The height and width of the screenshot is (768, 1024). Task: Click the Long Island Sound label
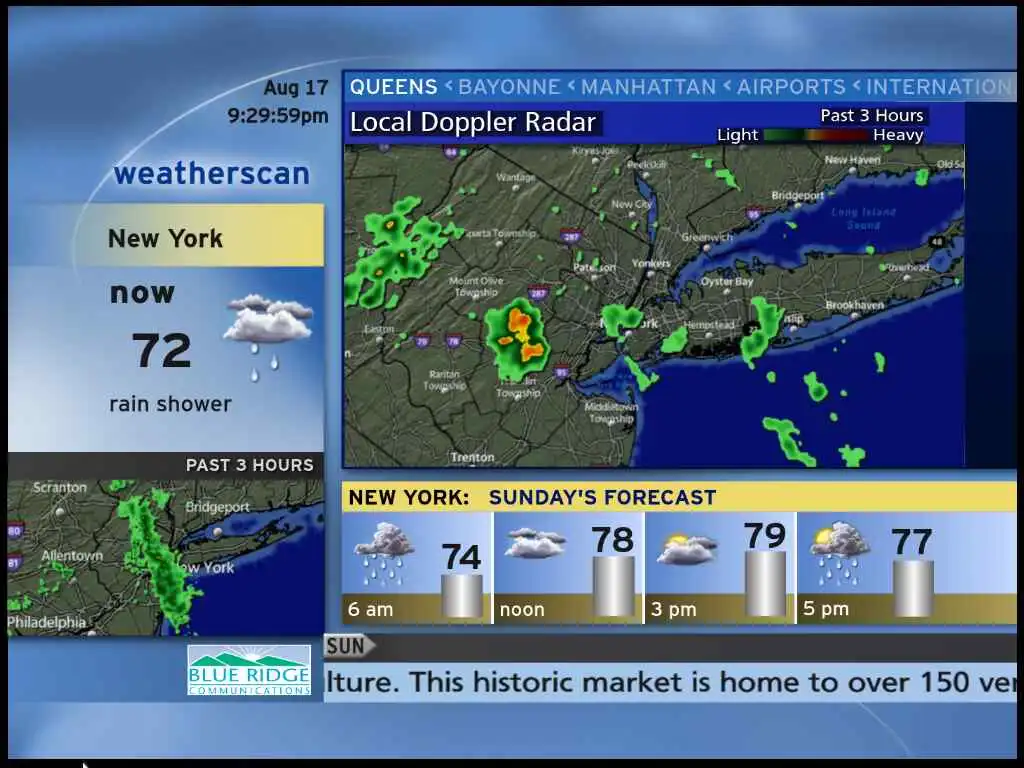(863, 219)
